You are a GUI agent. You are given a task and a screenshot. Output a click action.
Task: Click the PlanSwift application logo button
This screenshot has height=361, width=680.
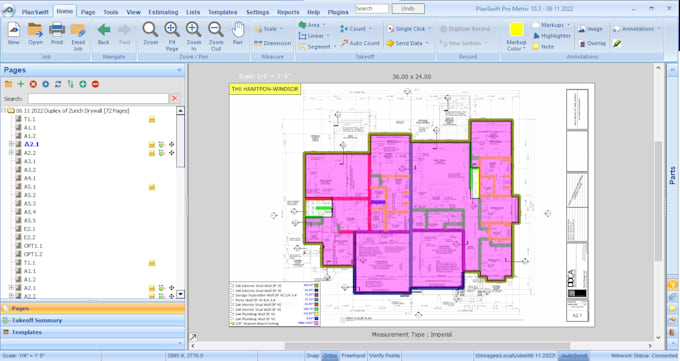tap(8, 10)
